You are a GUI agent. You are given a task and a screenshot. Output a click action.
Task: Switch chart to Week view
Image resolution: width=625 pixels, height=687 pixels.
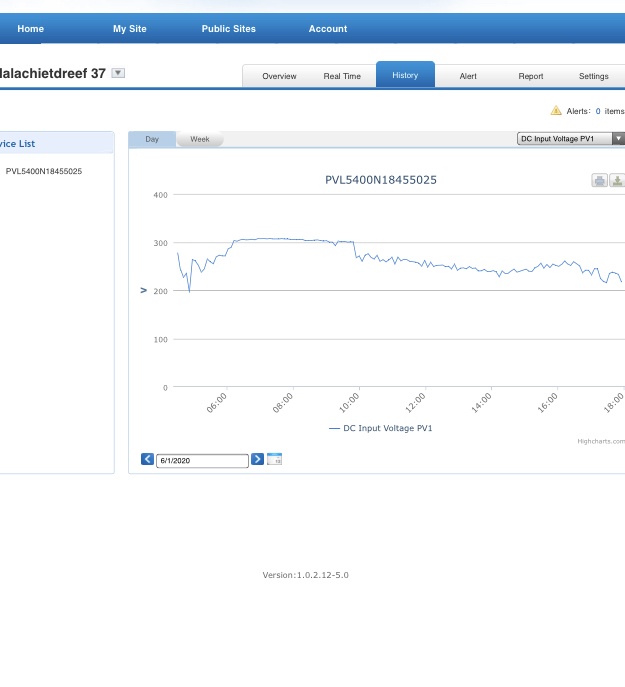click(x=200, y=139)
